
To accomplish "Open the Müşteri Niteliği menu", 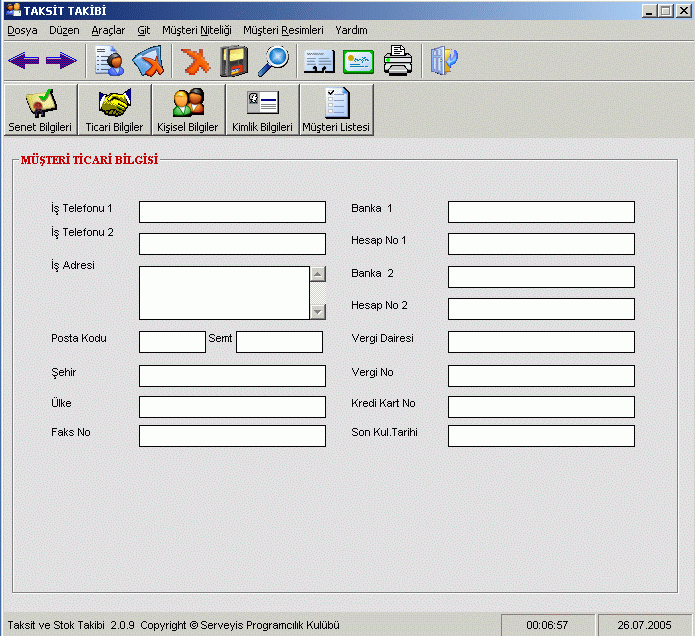I will pos(196,30).
